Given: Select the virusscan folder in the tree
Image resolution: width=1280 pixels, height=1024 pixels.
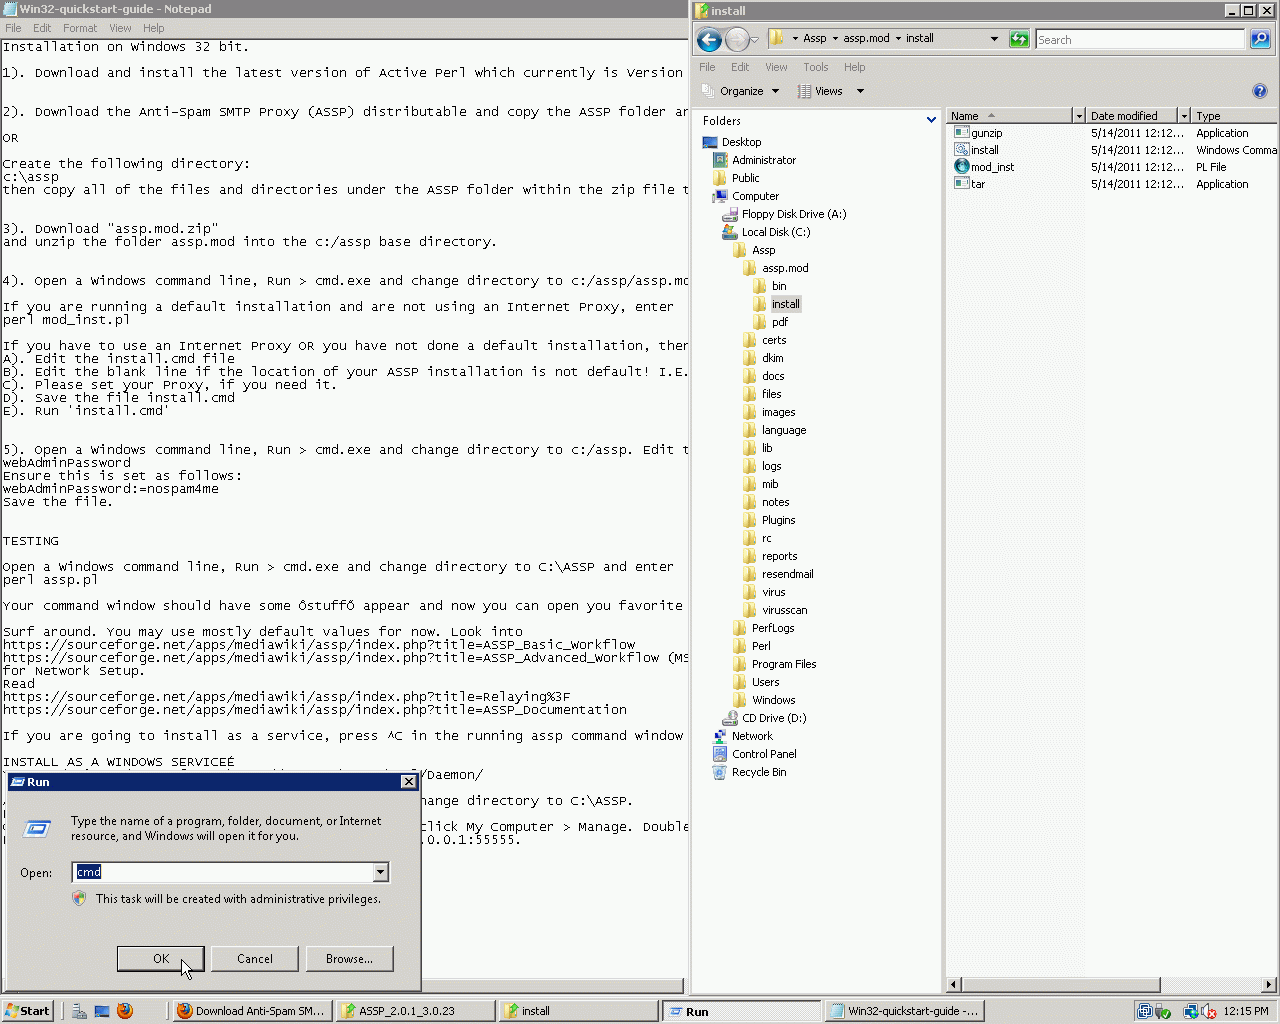Looking at the screenshot, I should pos(785,610).
